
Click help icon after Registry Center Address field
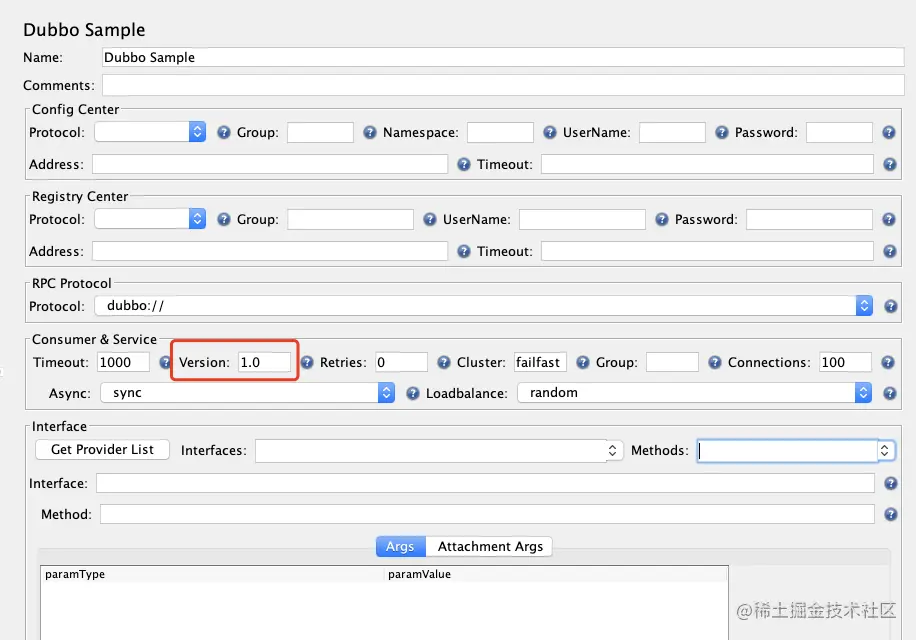(464, 252)
